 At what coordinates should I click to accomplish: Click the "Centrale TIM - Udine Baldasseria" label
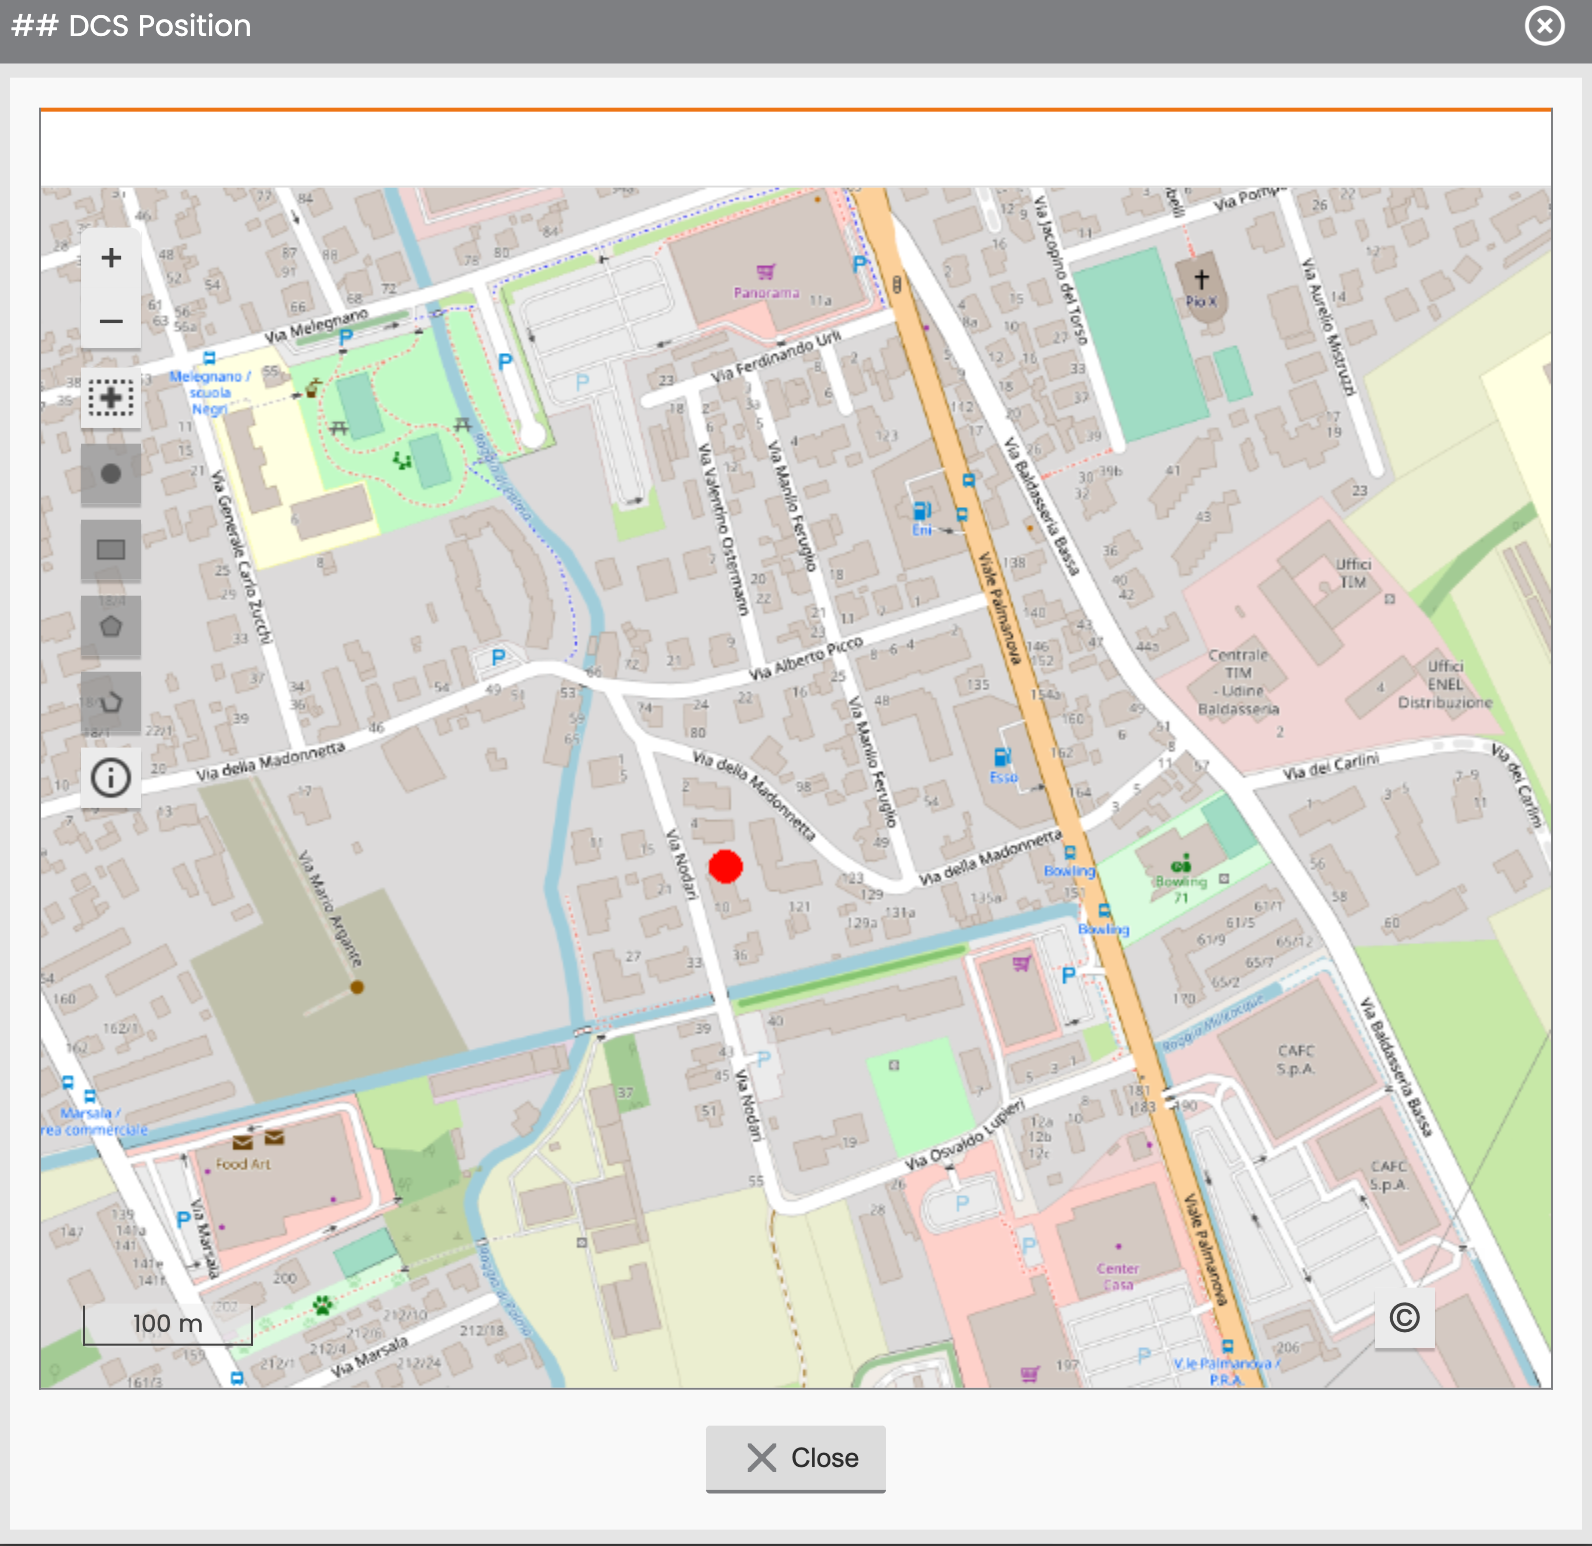(x=1239, y=682)
